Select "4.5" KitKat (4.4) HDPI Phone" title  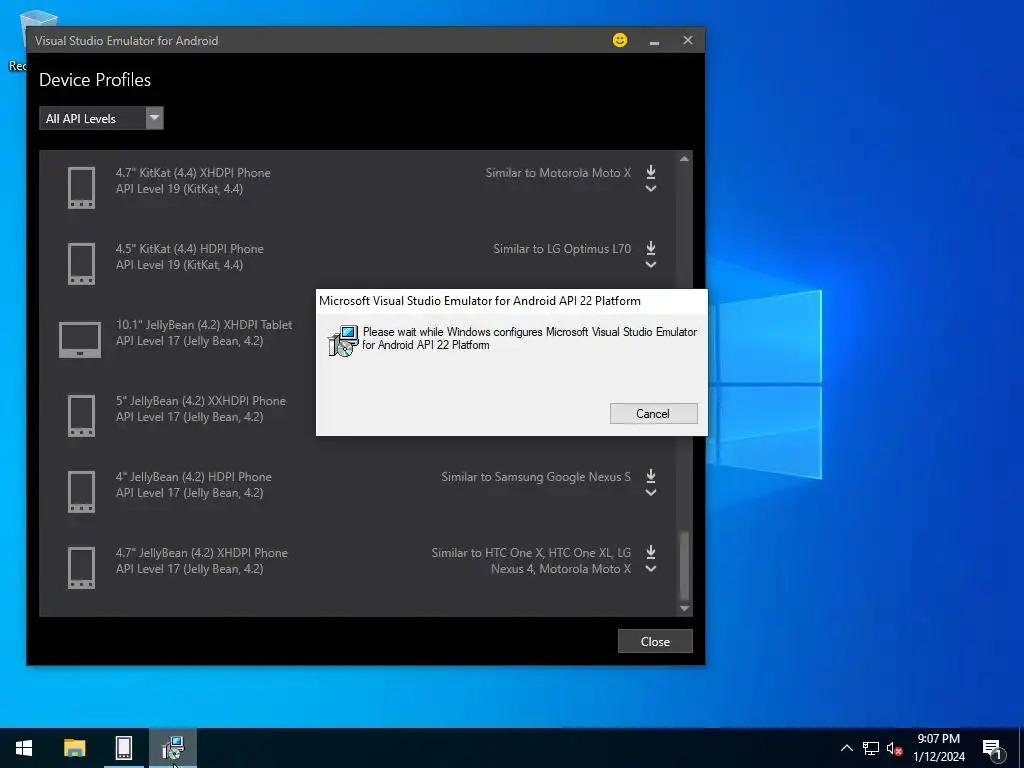coord(189,248)
